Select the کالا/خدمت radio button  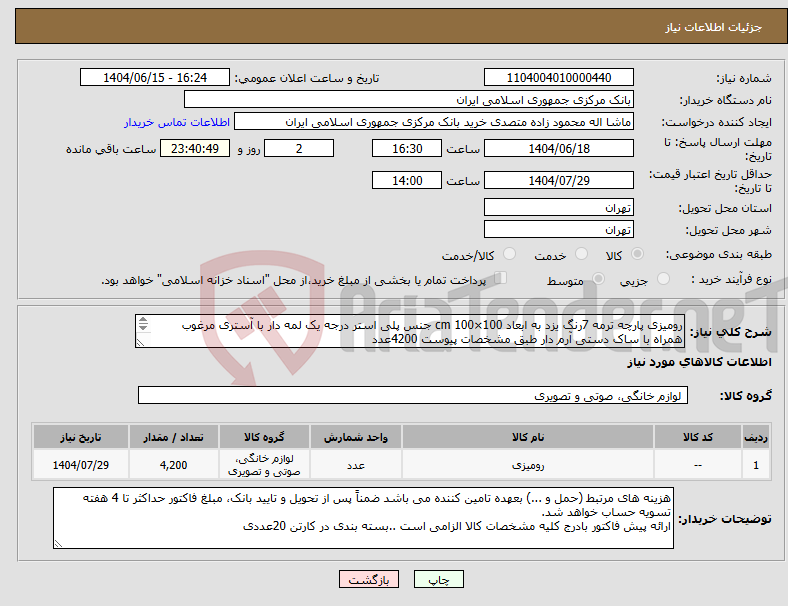510,254
